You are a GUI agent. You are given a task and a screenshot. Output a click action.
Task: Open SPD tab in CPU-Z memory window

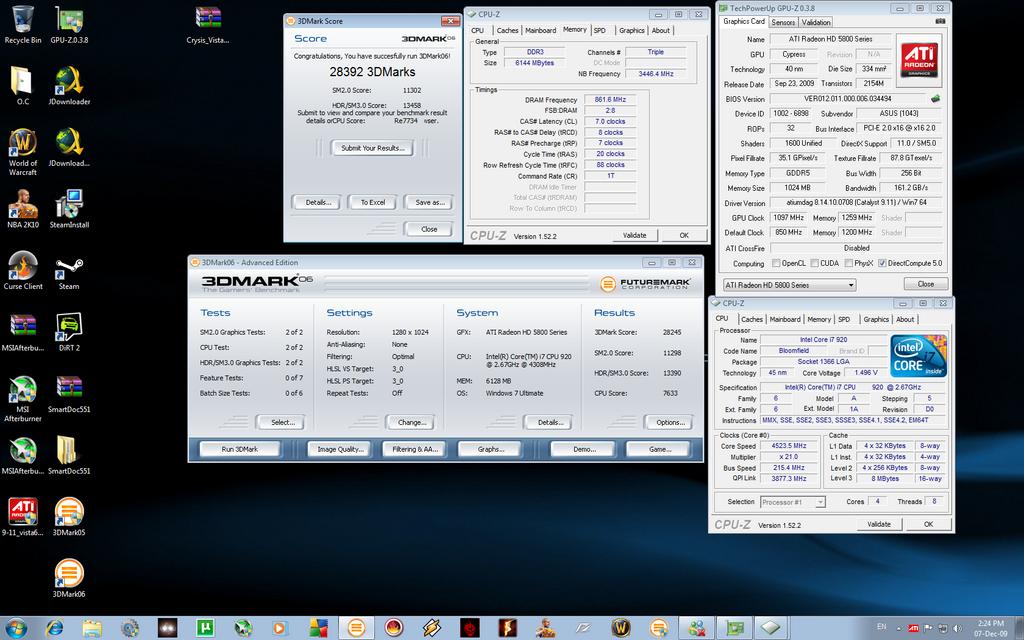[600, 30]
